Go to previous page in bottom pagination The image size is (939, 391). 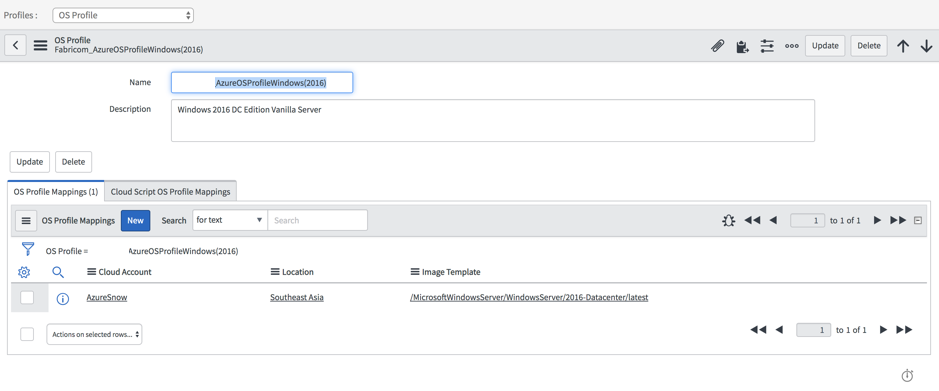tap(779, 330)
